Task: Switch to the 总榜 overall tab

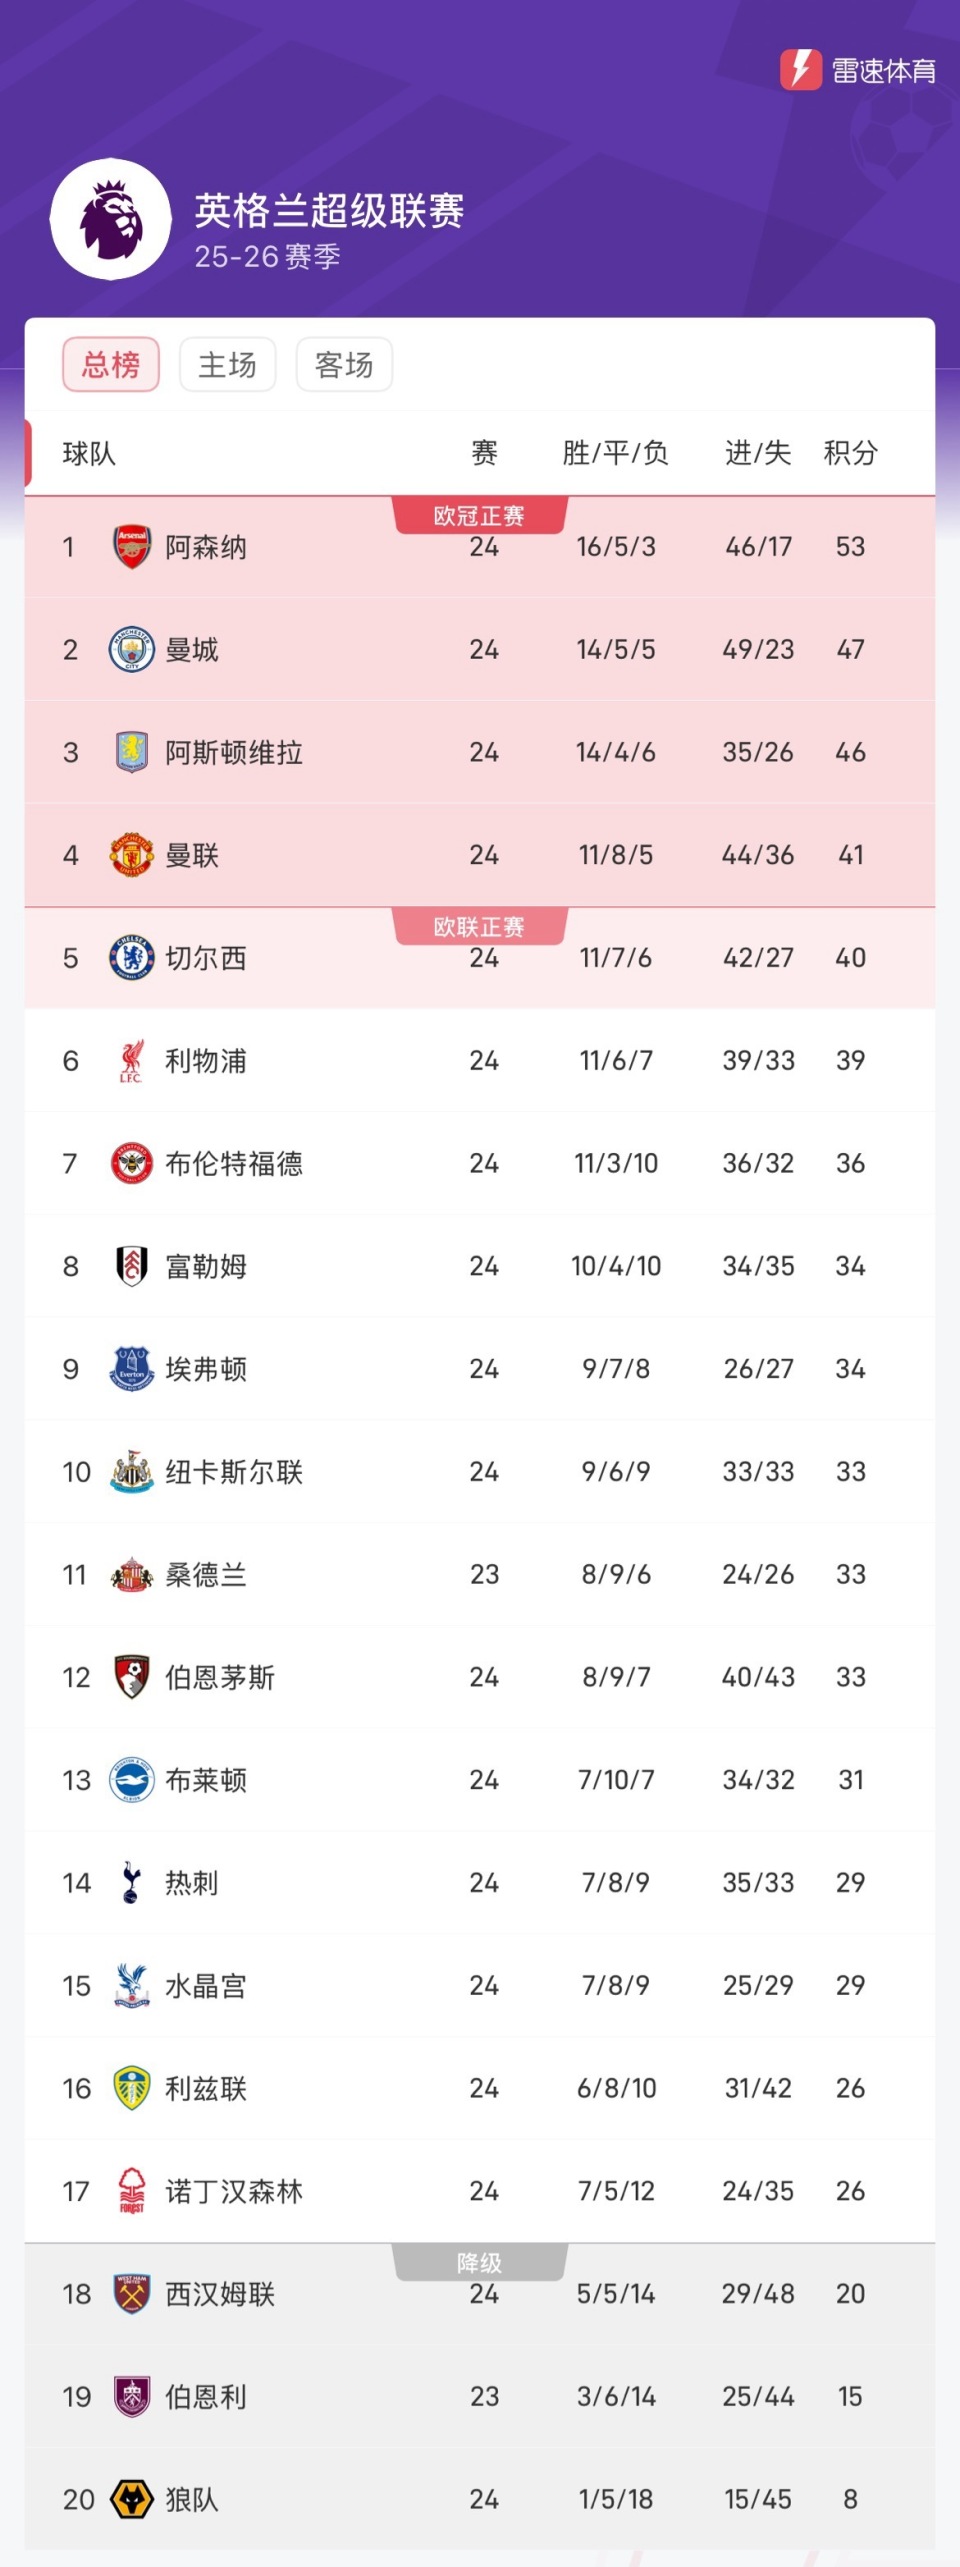Action: (x=111, y=365)
